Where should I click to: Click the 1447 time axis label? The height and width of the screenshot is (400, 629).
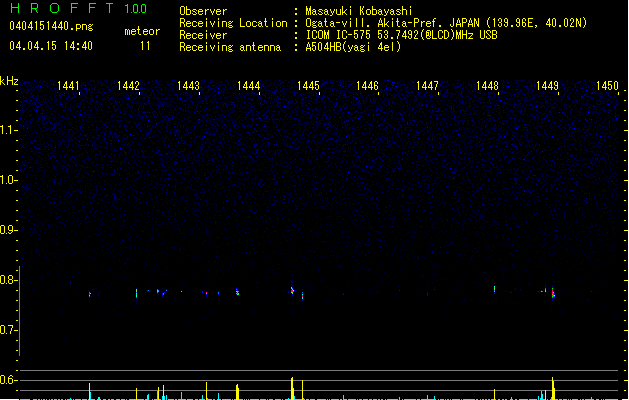point(427,86)
